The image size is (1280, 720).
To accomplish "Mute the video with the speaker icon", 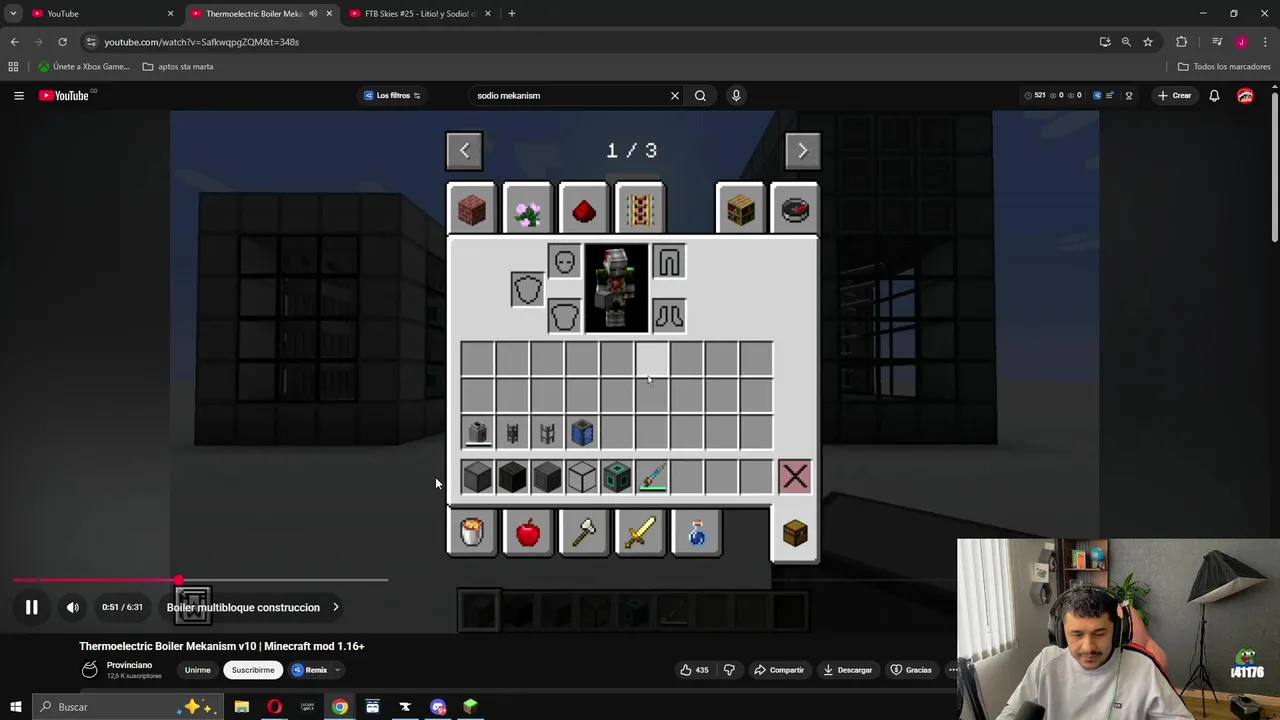I will [x=72, y=607].
